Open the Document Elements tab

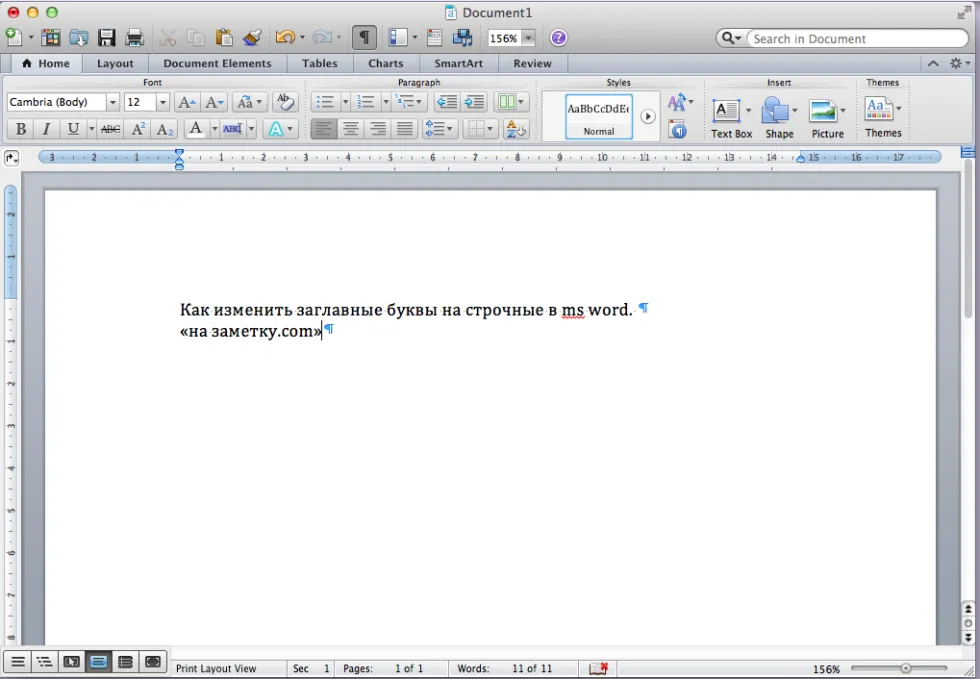click(x=218, y=63)
